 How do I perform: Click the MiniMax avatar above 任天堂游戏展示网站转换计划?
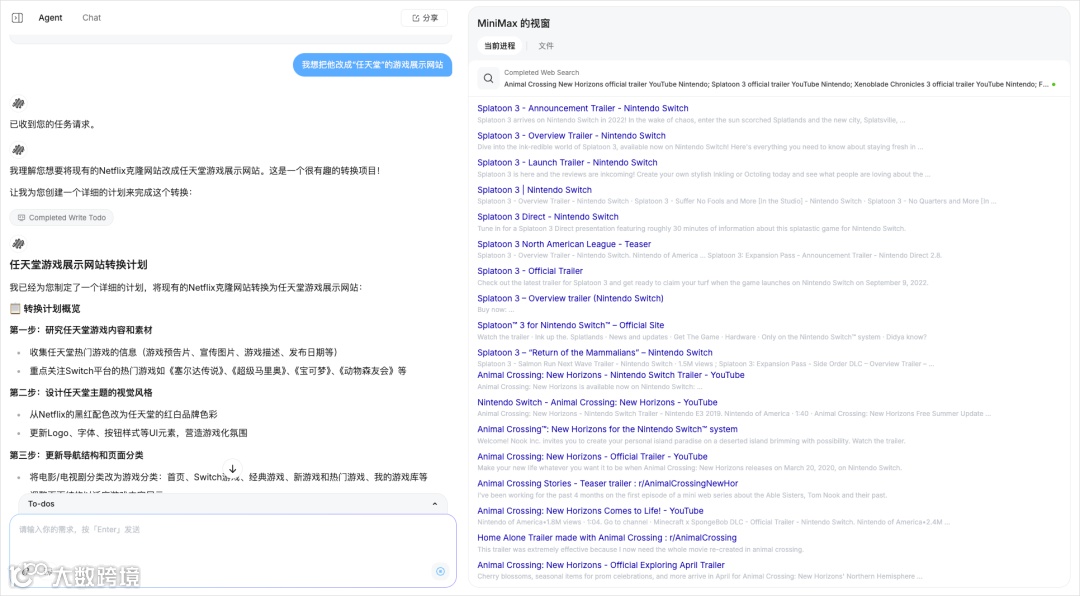point(18,243)
